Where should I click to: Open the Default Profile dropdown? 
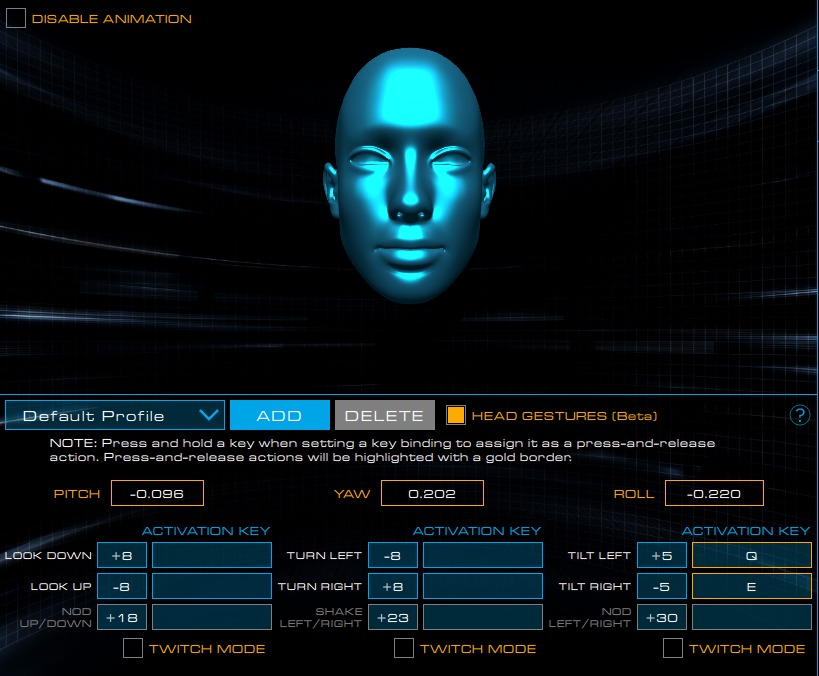(115, 415)
